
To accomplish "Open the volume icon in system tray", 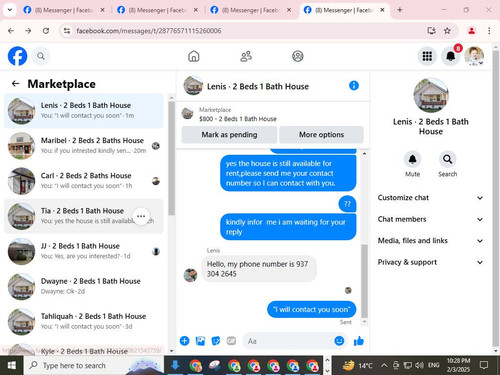I will [419, 365].
